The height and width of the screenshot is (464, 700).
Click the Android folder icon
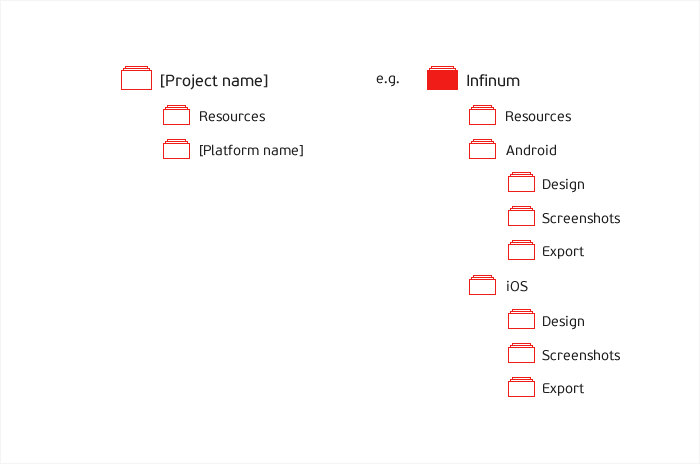tap(483, 150)
